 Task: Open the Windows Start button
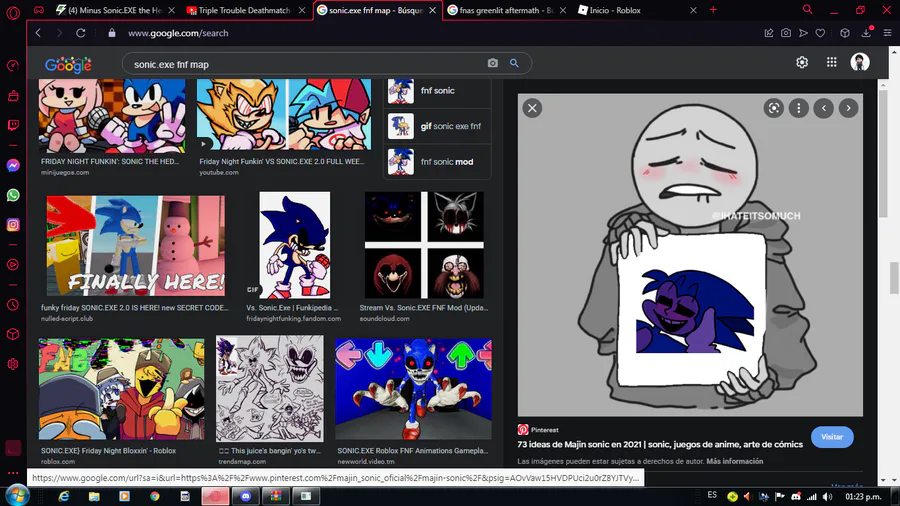(x=17, y=495)
